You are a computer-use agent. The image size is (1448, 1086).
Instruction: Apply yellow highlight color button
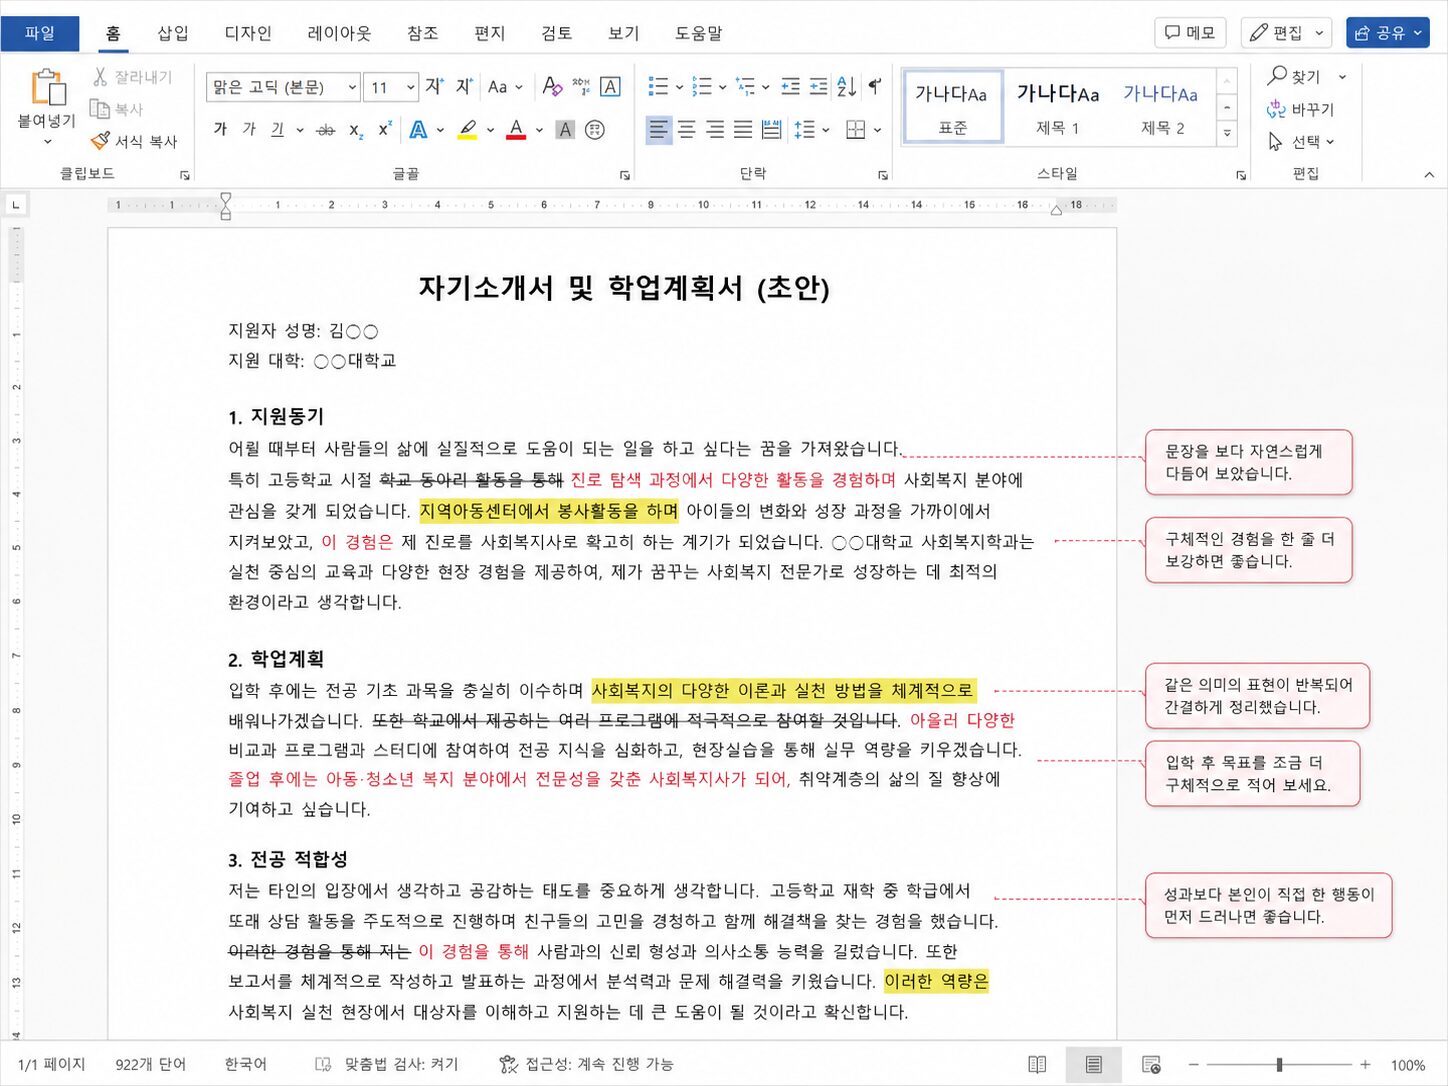[x=467, y=130]
